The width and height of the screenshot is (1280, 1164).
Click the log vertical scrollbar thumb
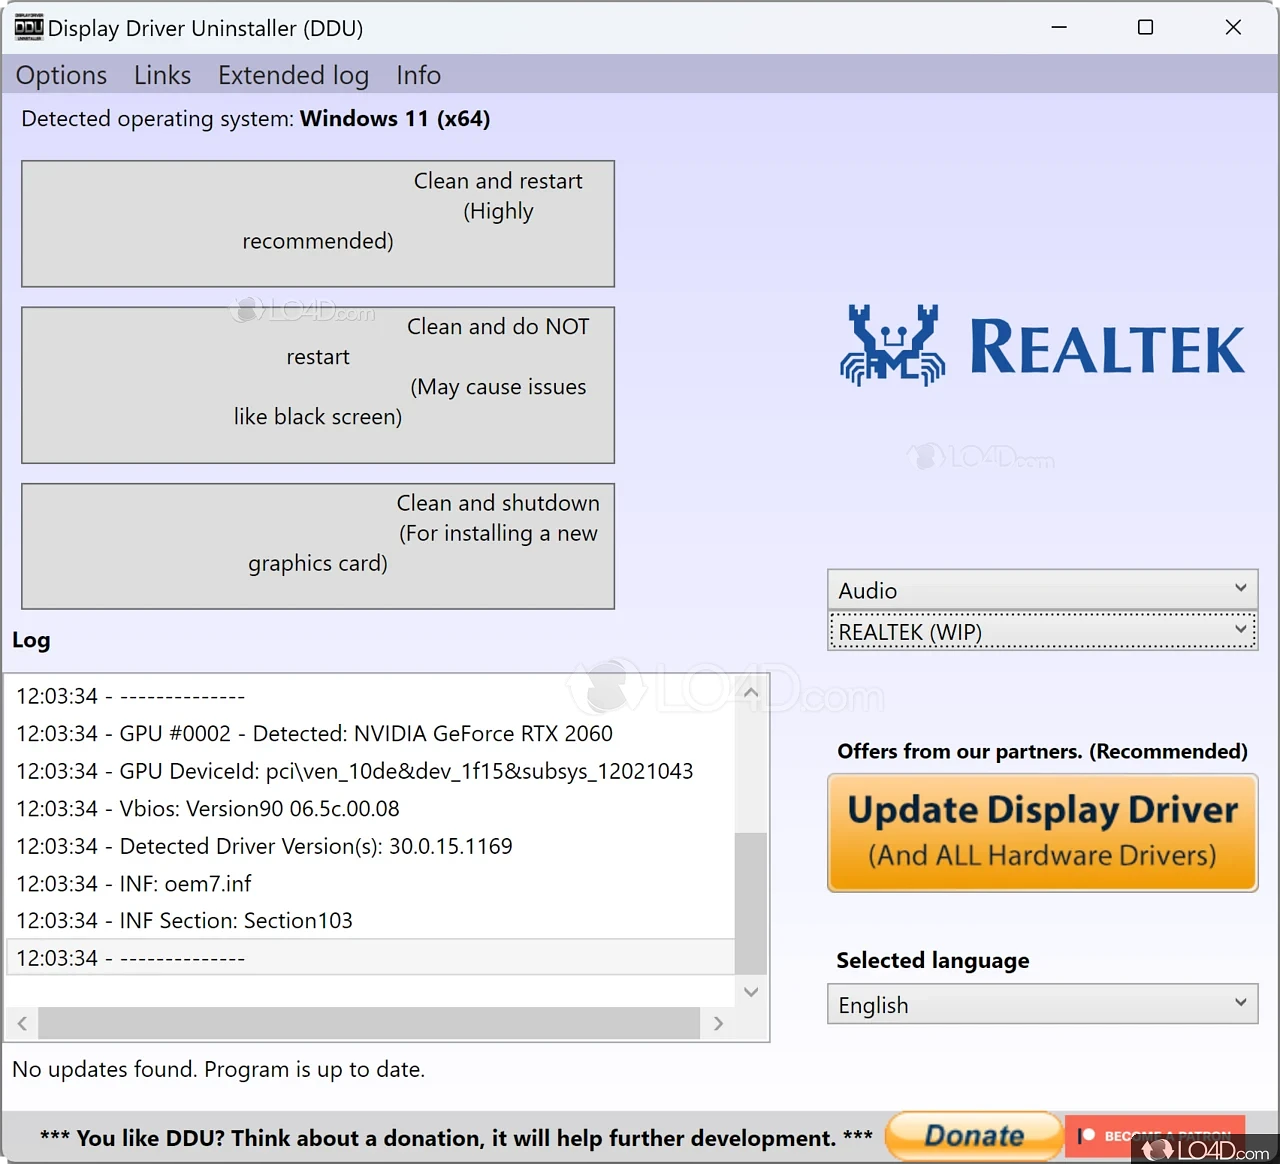(x=751, y=903)
